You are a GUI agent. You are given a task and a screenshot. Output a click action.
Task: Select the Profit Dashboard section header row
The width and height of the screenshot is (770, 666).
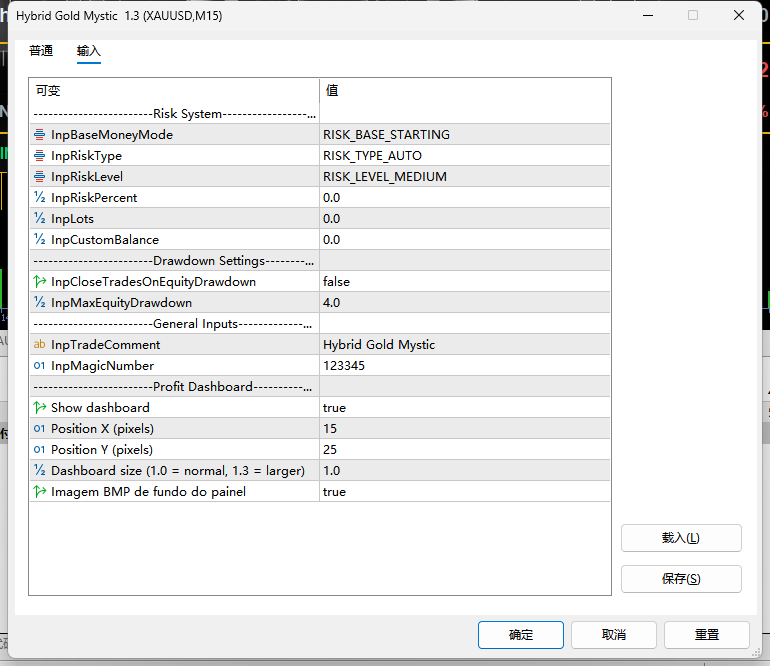pyautogui.click(x=320, y=387)
